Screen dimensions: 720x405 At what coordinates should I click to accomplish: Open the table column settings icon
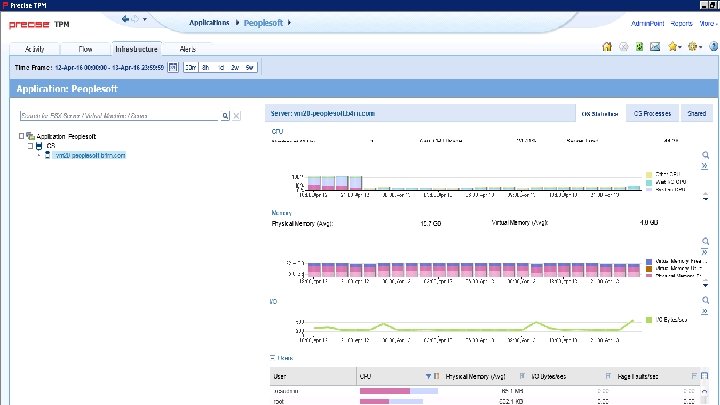point(705,376)
